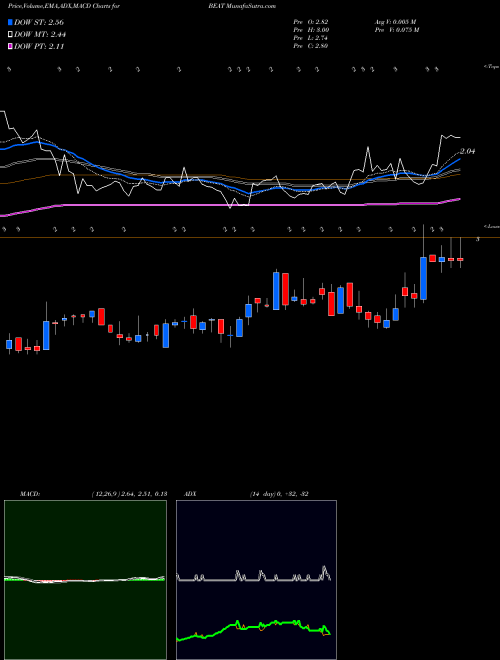The image size is (500, 660).
Task: Click the 'BEAT MunafaSutra.com' heading text
Action: click(x=242, y=6)
